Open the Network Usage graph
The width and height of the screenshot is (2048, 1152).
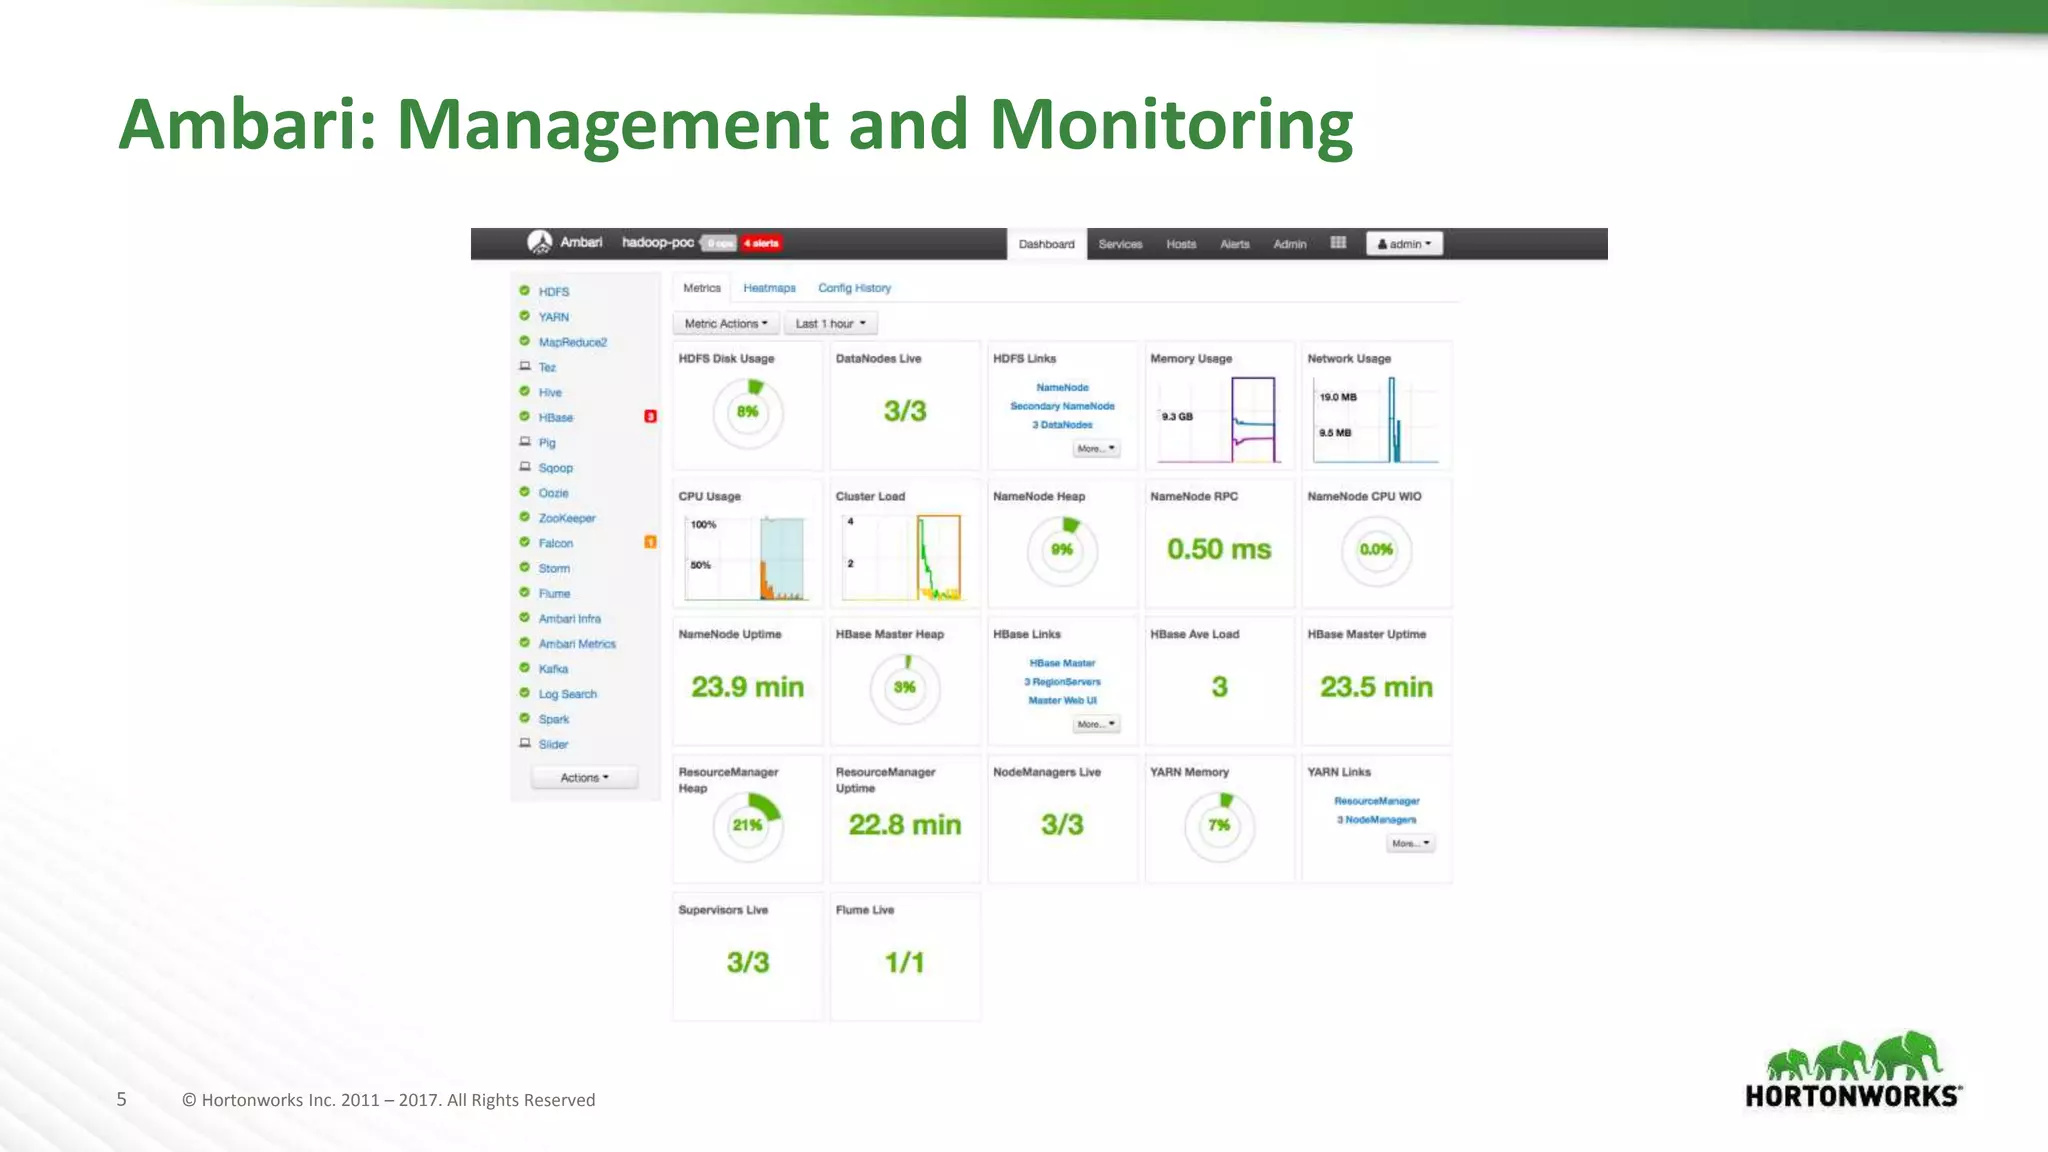click(x=1376, y=420)
